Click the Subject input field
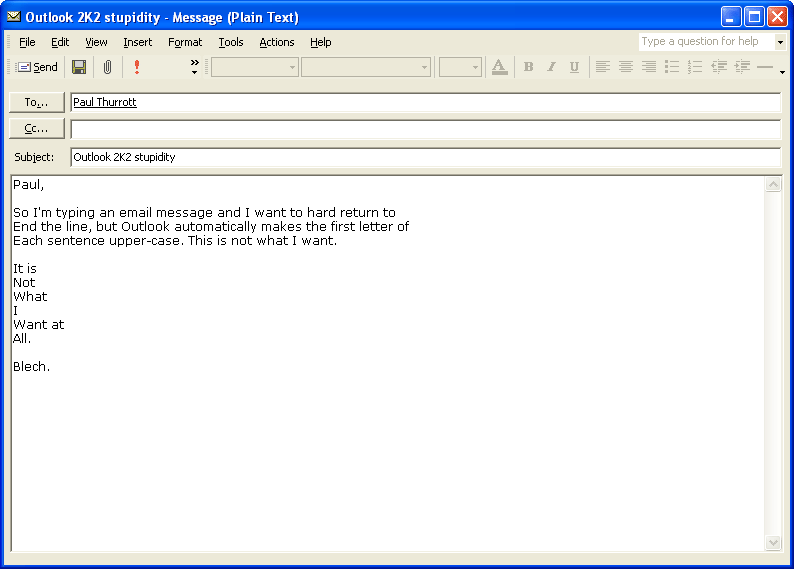The height and width of the screenshot is (569, 794). pos(425,157)
